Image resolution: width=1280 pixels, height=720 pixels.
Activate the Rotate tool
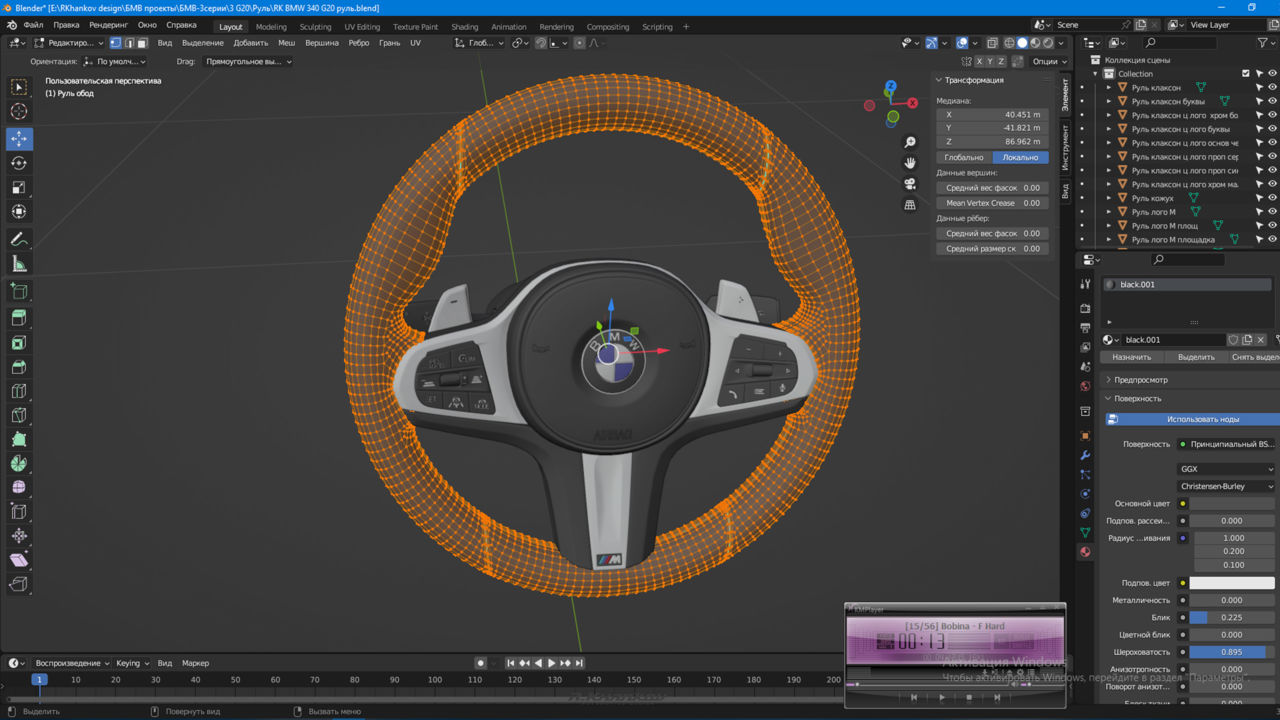click(x=19, y=163)
